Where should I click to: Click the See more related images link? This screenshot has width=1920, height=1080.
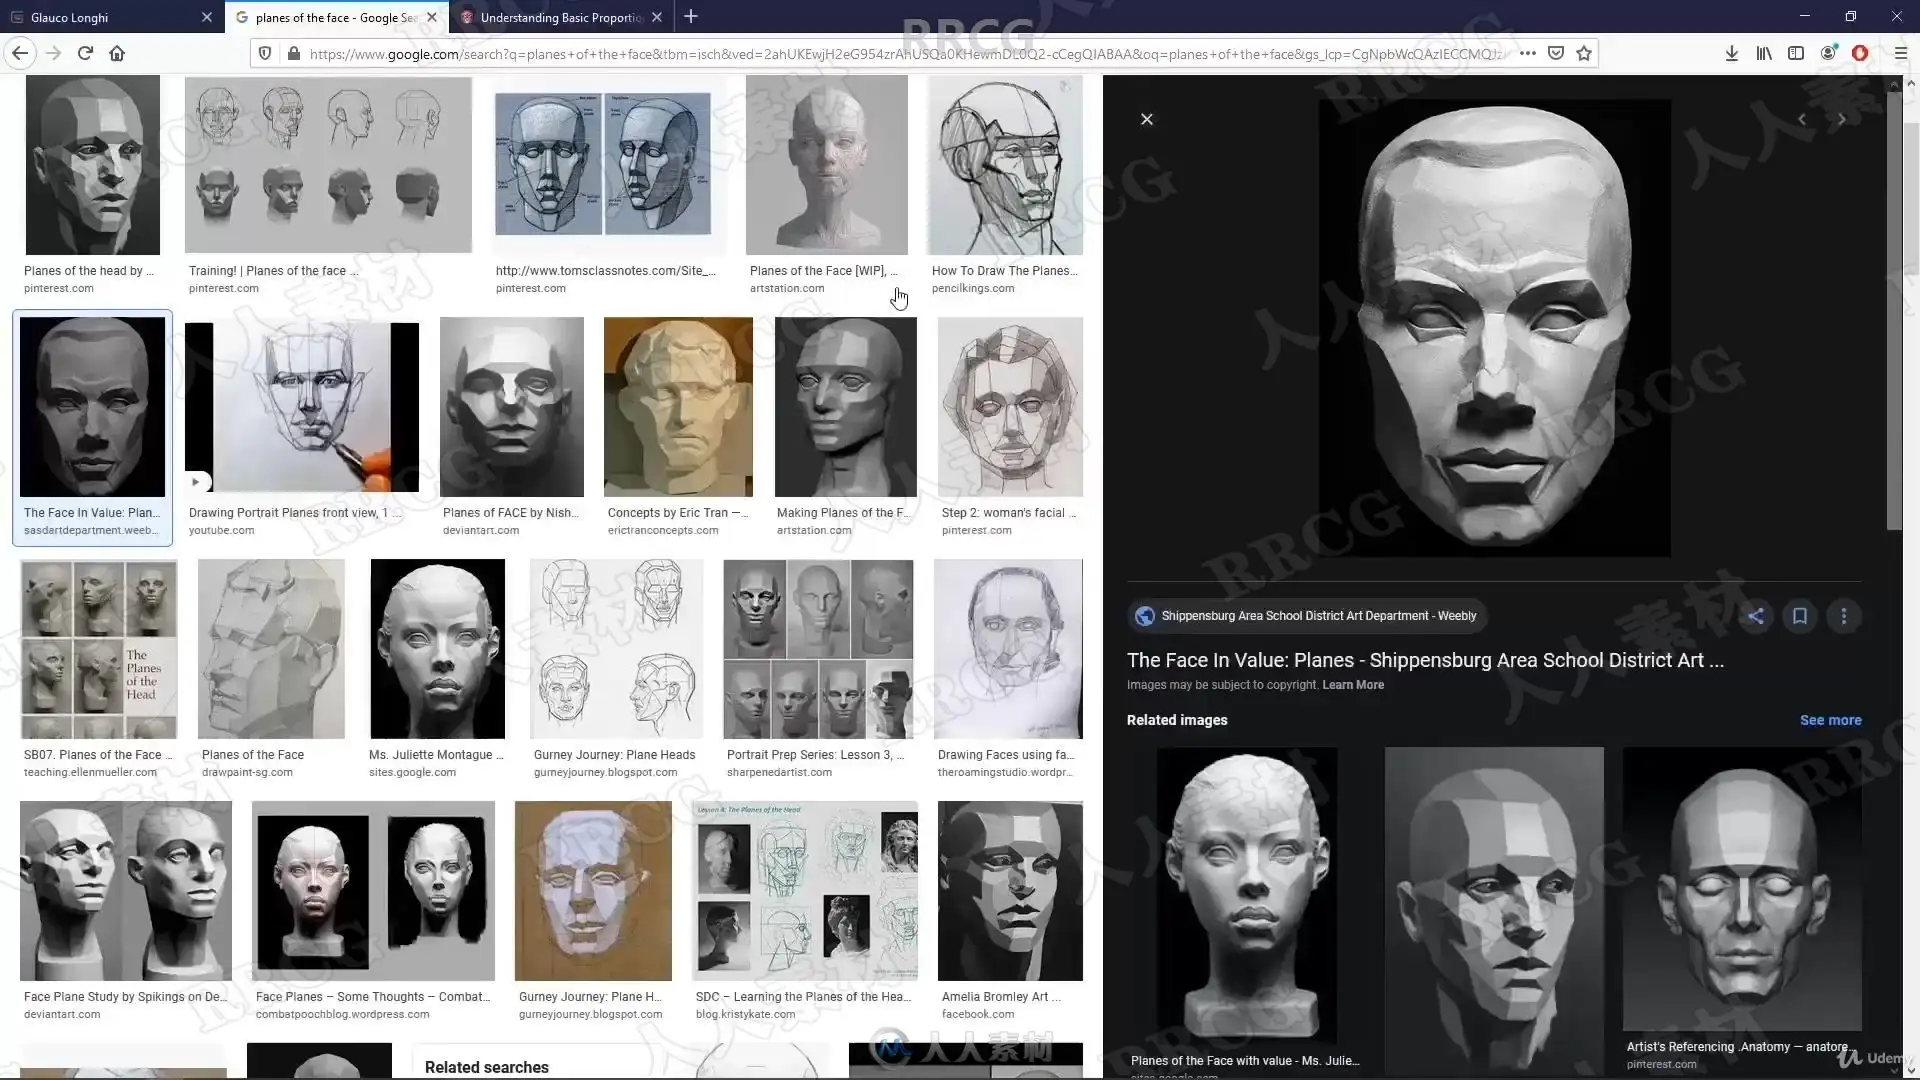point(1830,720)
